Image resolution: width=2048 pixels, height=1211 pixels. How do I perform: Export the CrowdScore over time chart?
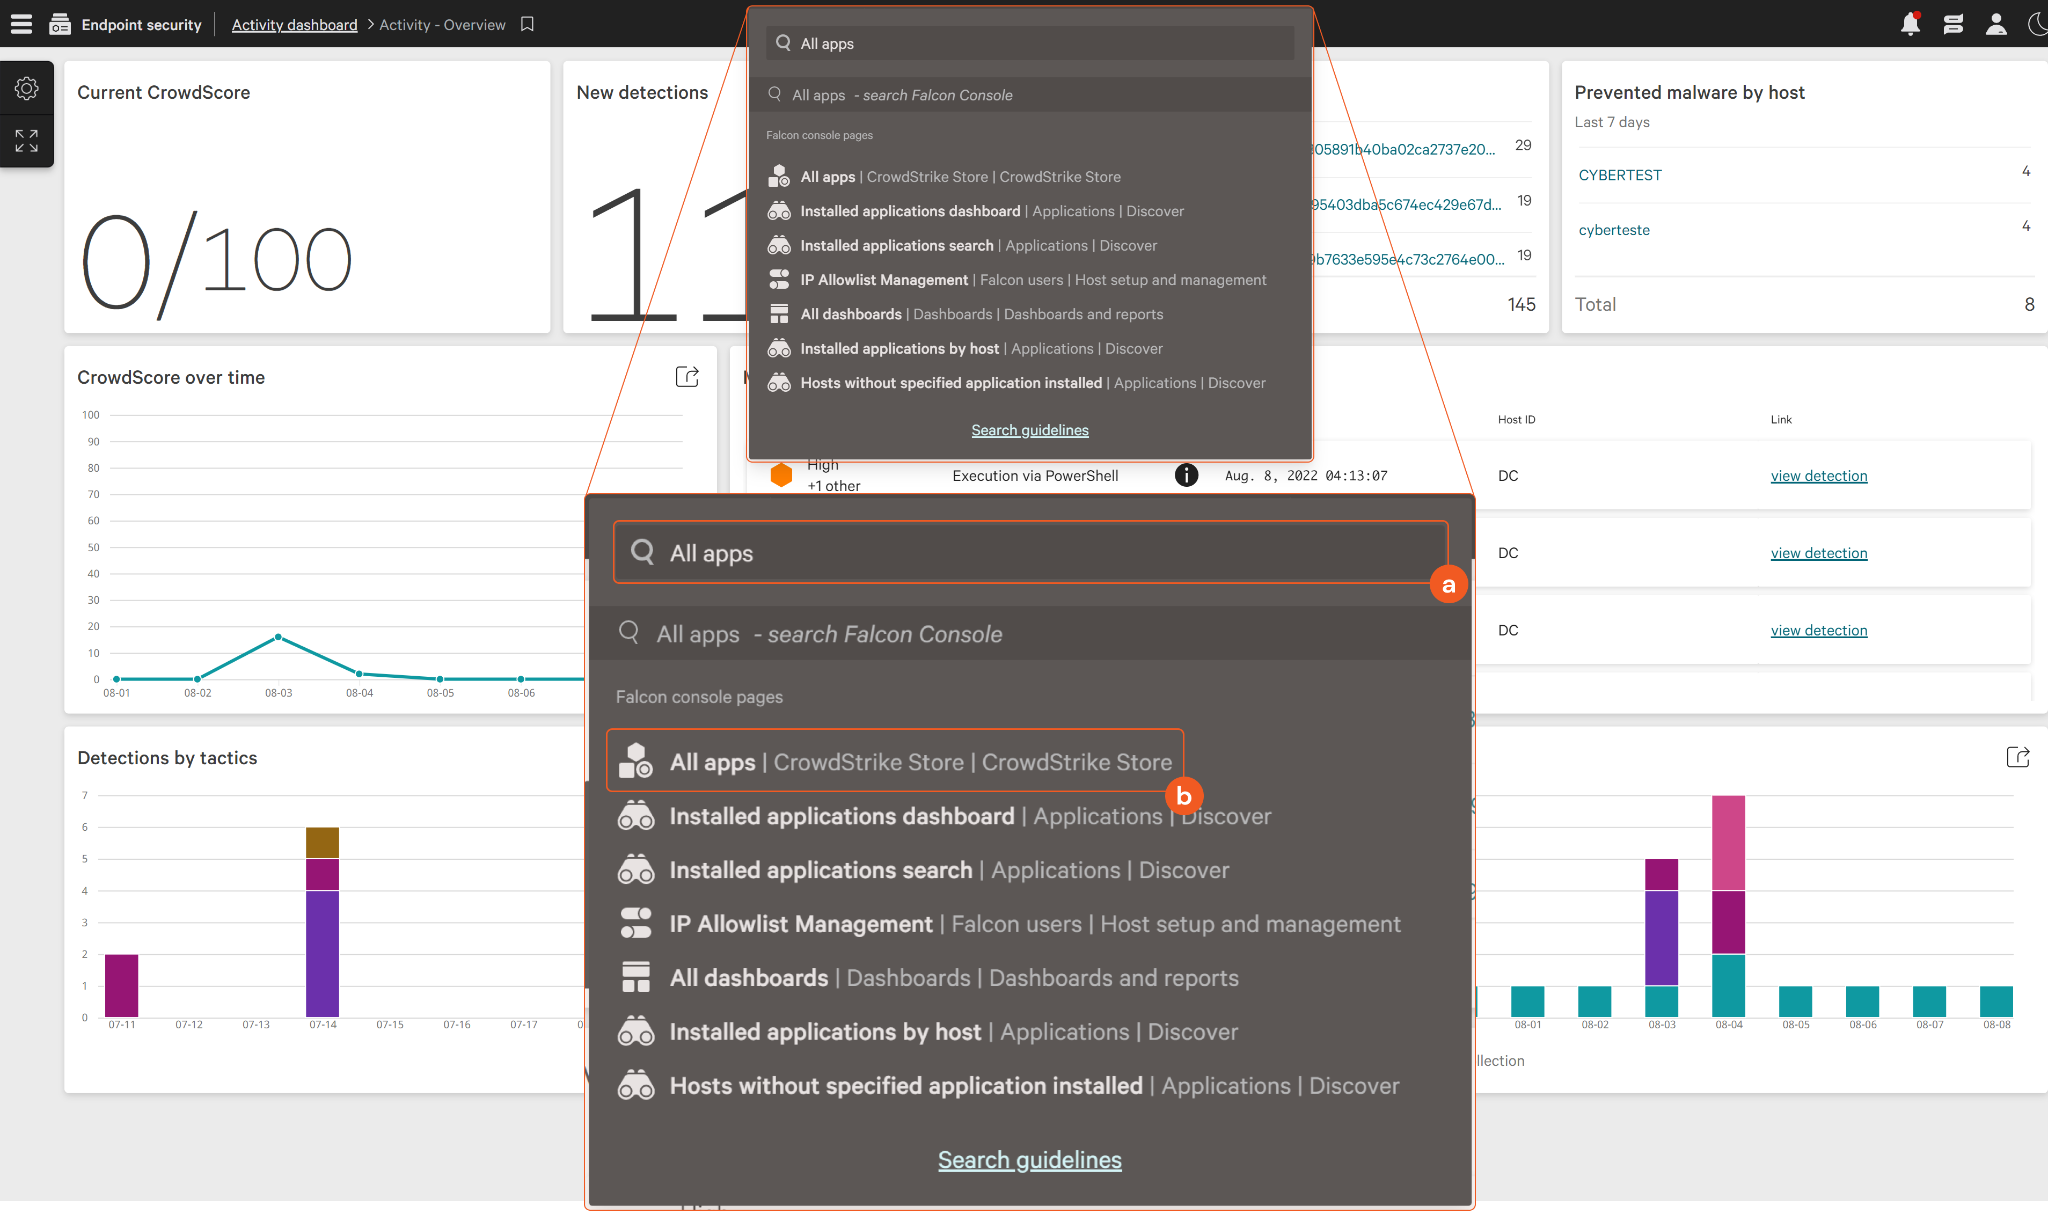[x=687, y=377]
